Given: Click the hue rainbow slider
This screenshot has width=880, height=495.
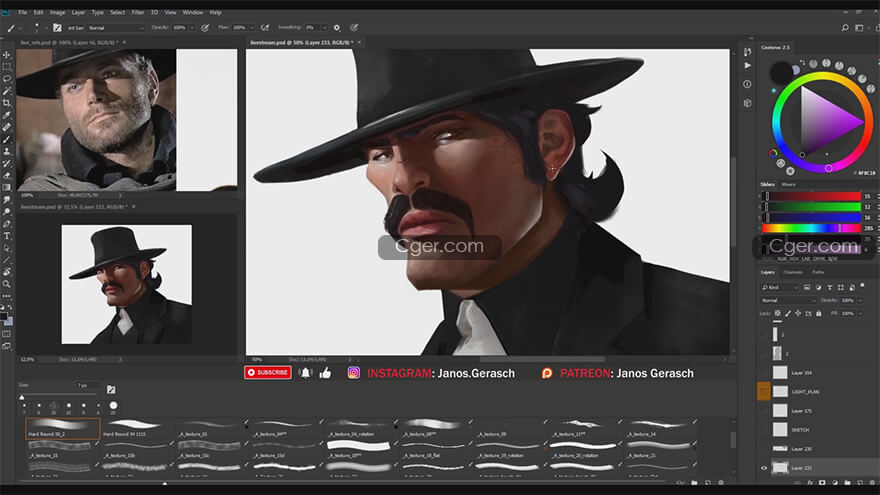Looking at the screenshot, I should pyautogui.click(x=811, y=228).
